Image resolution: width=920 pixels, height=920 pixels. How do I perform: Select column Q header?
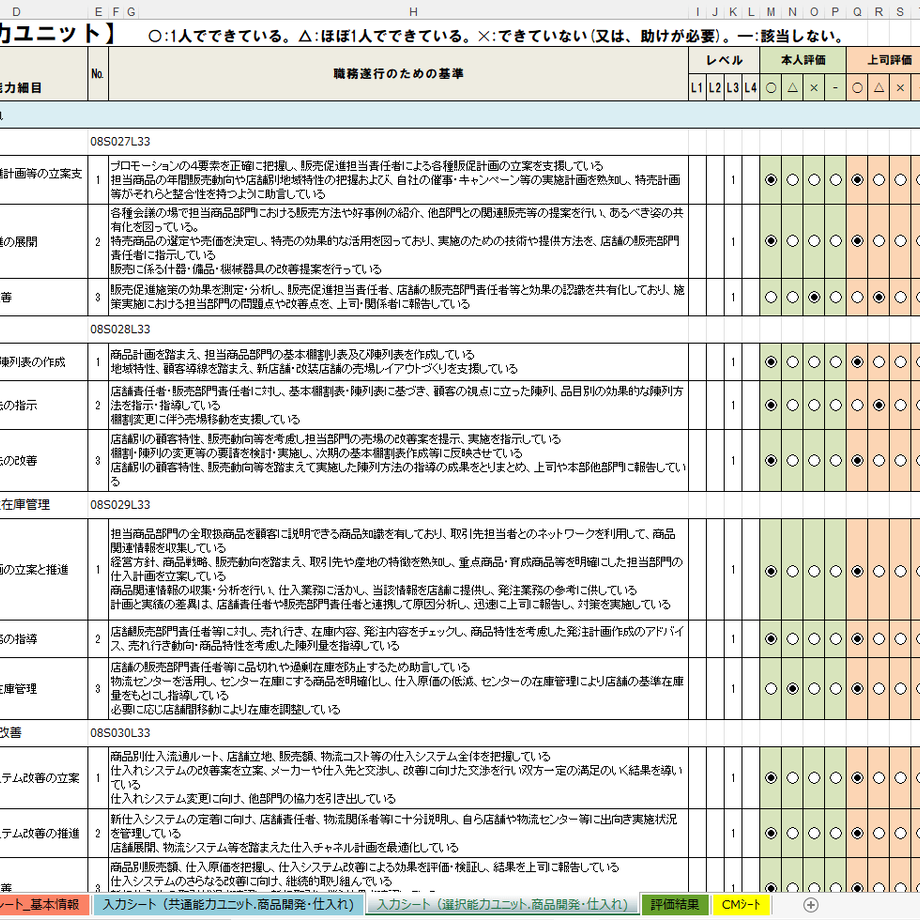coord(857,11)
